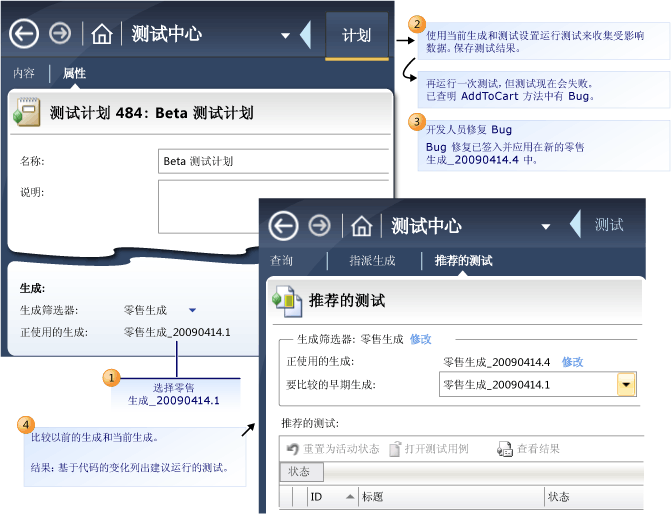This screenshot has height=522, width=671.
Task: Switch to the 推荐的测试 tab
Action: pos(463,261)
